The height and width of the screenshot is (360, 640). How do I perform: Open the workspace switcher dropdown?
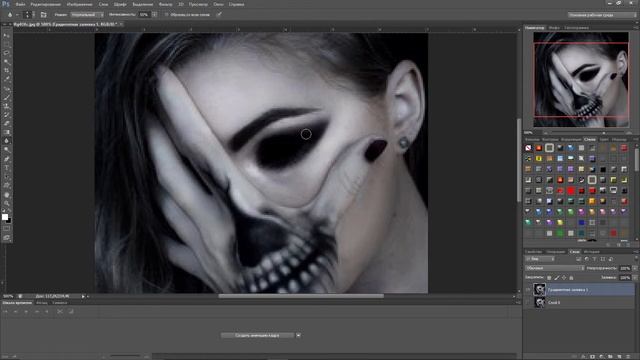601,15
